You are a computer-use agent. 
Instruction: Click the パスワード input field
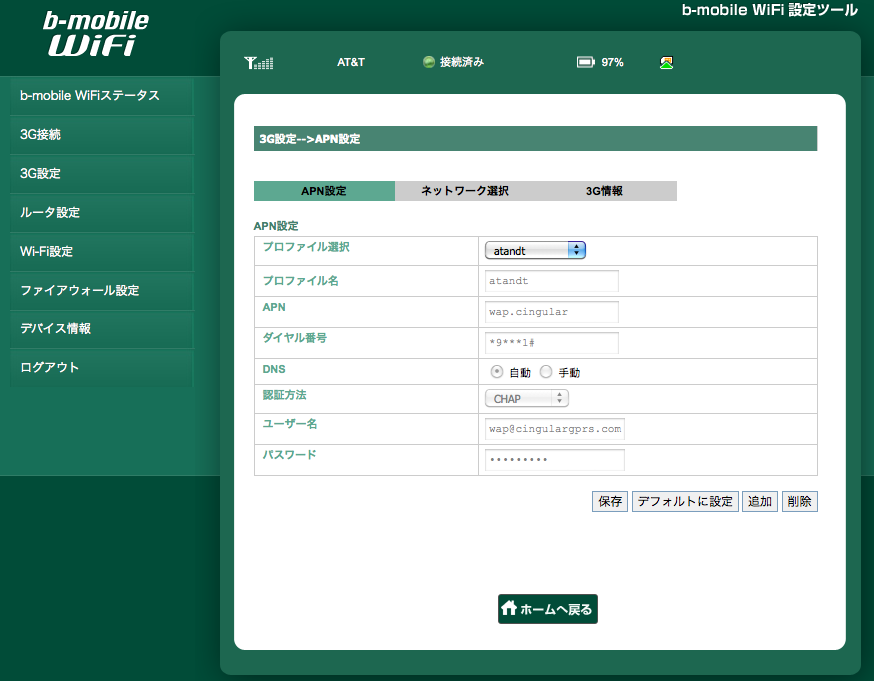(555, 460)
